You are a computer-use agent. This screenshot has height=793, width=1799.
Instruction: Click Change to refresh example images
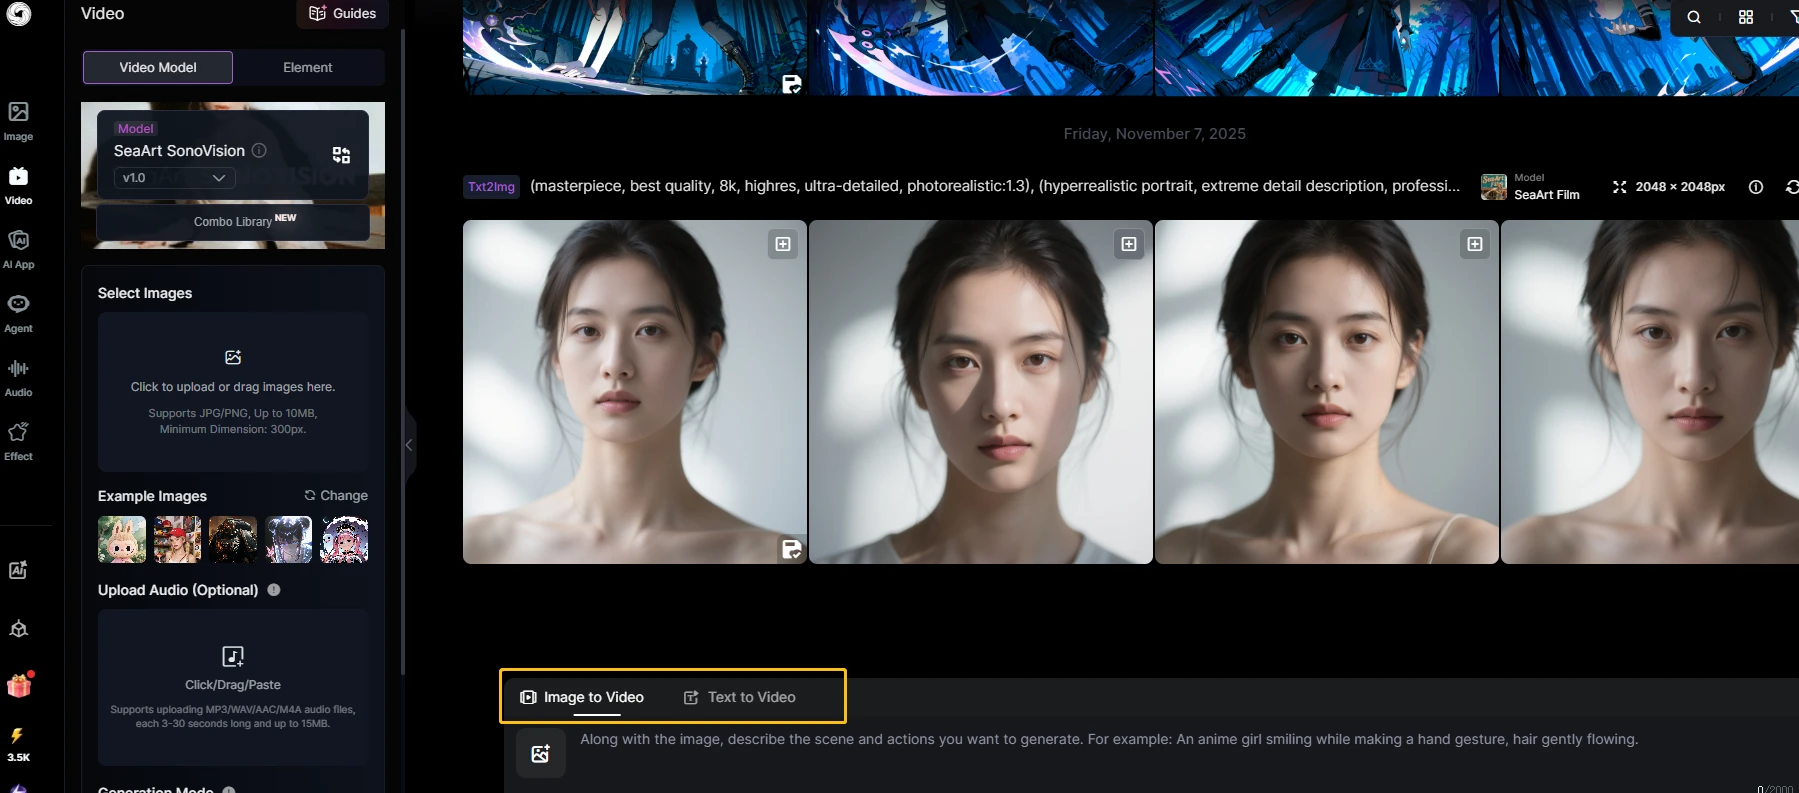click(x=336, y=496)
